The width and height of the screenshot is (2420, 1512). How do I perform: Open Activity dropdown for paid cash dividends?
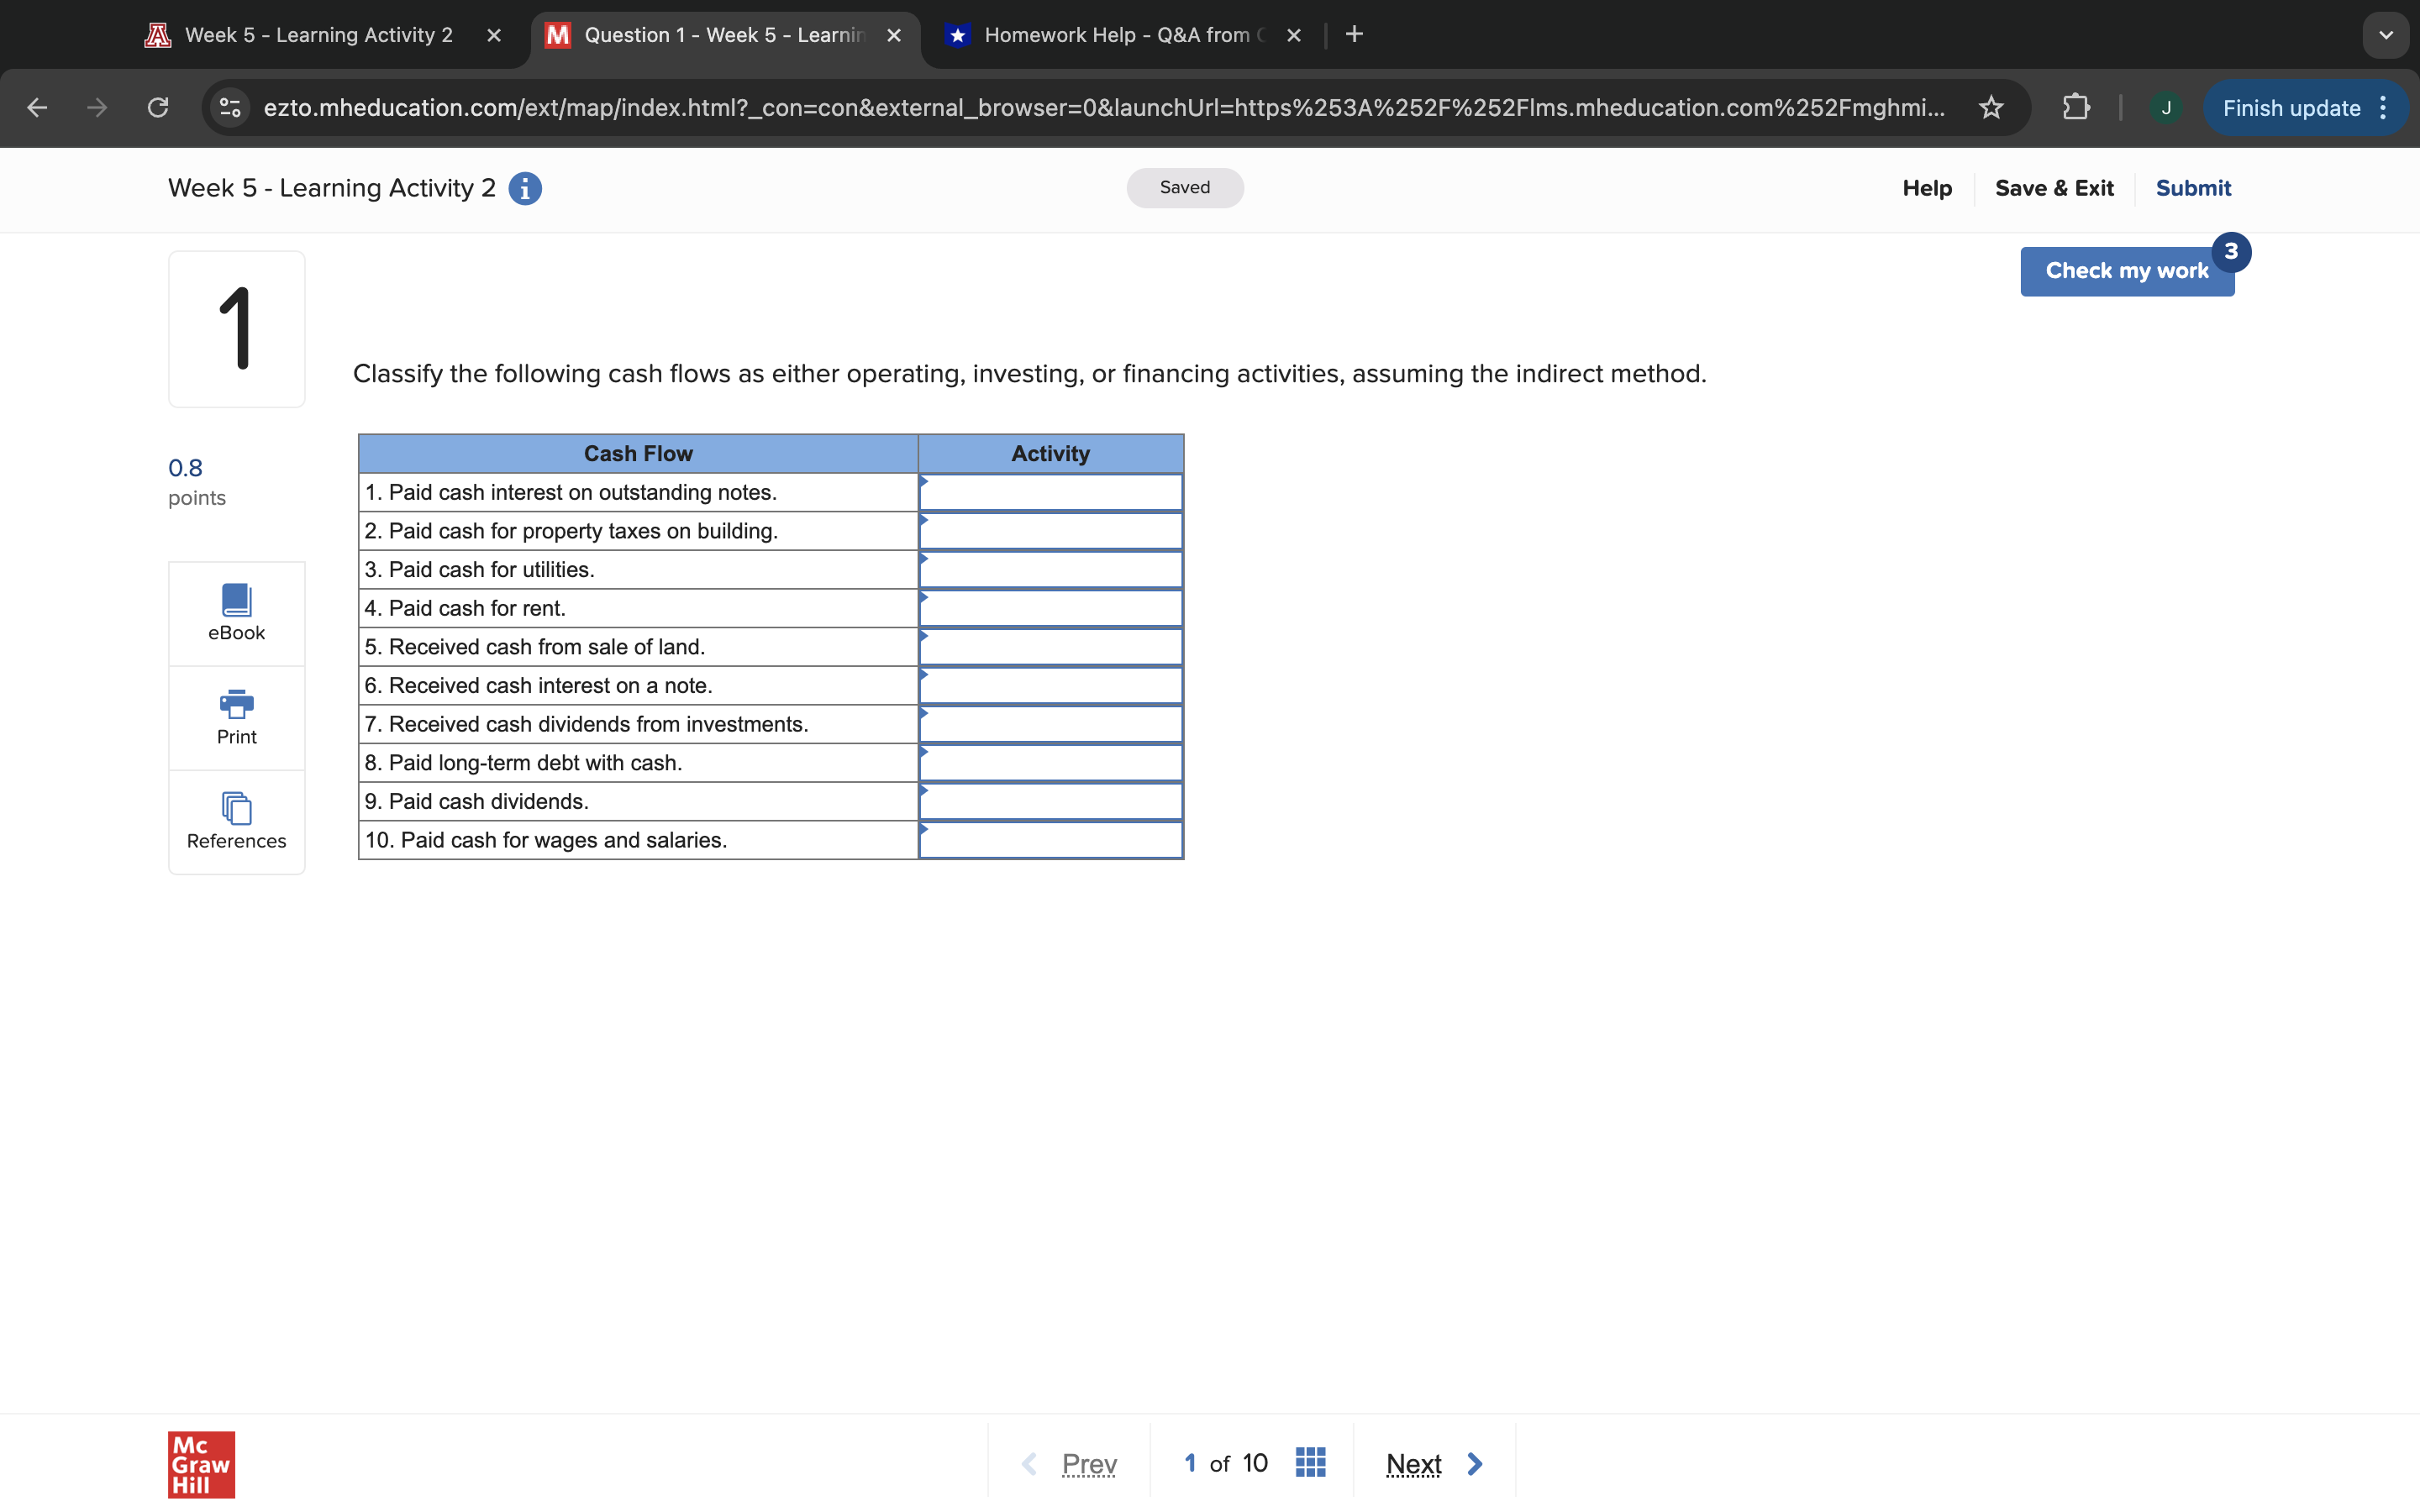point(1050,802)
